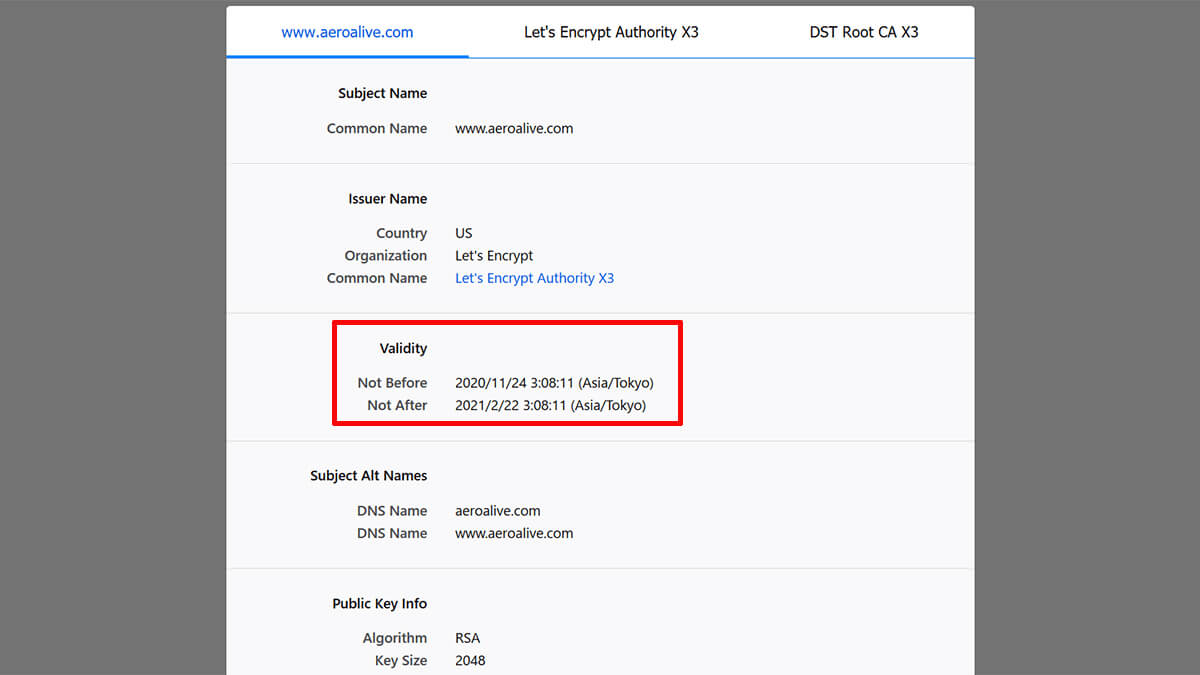Switch to the www.aeroalive.com certificate tab
Image resolution: width=1200 pixels, height=675 pixels.
347,32
